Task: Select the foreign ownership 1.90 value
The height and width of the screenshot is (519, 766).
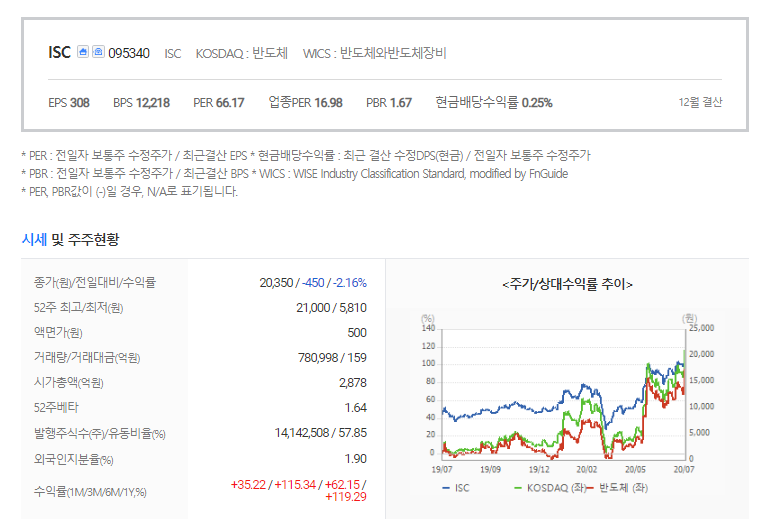Action: 356,459
